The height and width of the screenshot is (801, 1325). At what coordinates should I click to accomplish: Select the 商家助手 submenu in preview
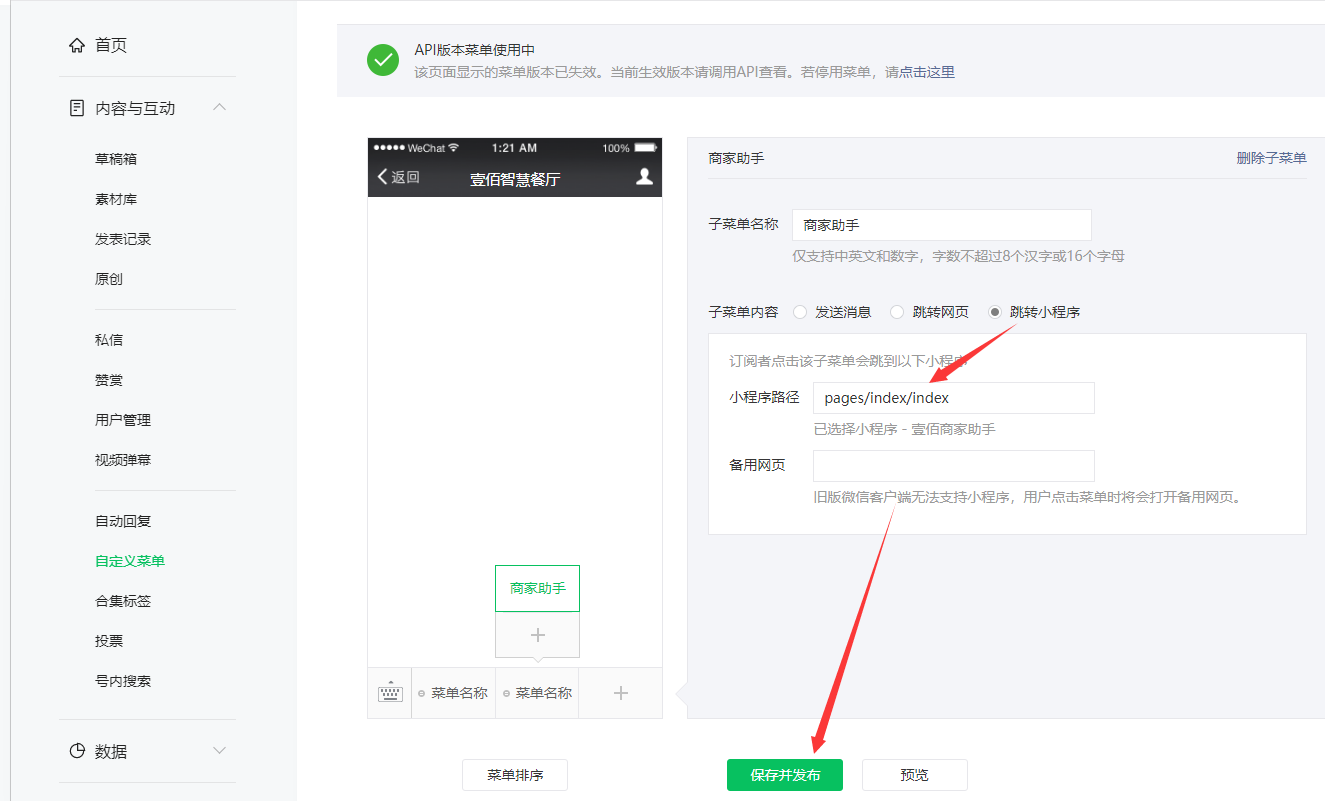(537, 588)
